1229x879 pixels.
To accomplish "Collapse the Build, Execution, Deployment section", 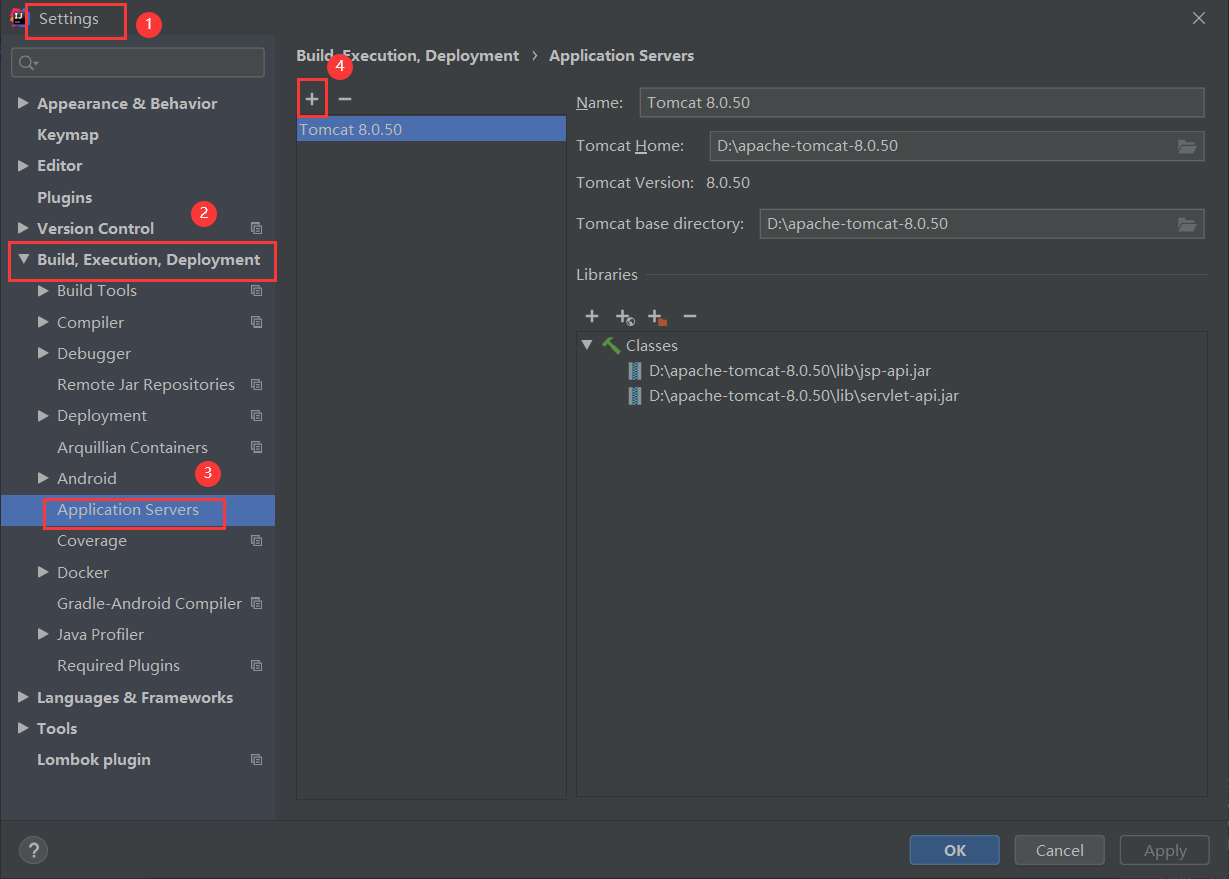I will (x=23, y=259).
